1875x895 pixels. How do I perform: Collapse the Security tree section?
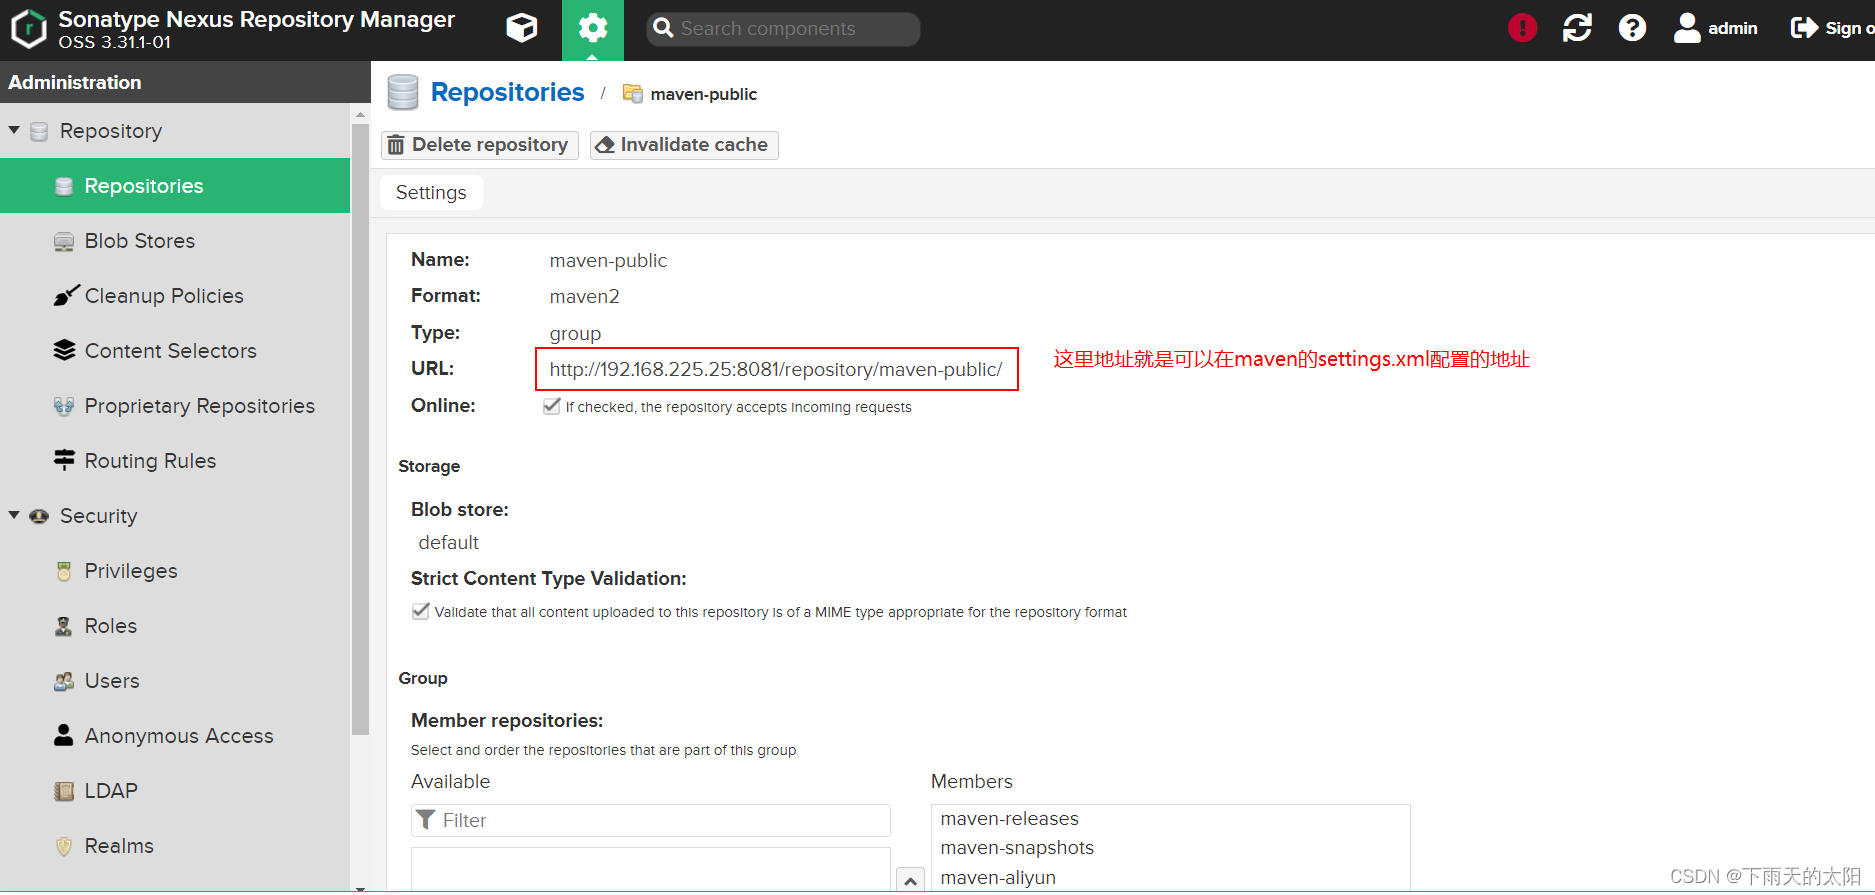[x=14, y=515]
